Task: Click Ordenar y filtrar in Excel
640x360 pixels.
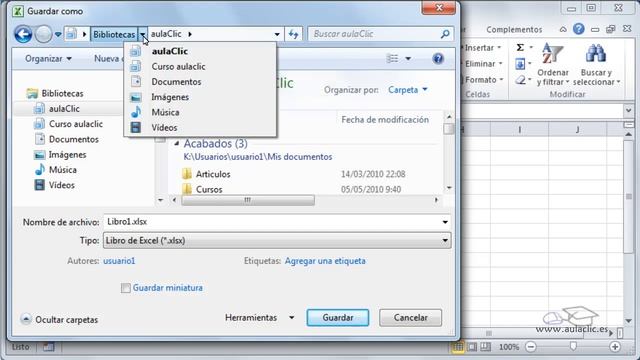Action: [553, 65]
